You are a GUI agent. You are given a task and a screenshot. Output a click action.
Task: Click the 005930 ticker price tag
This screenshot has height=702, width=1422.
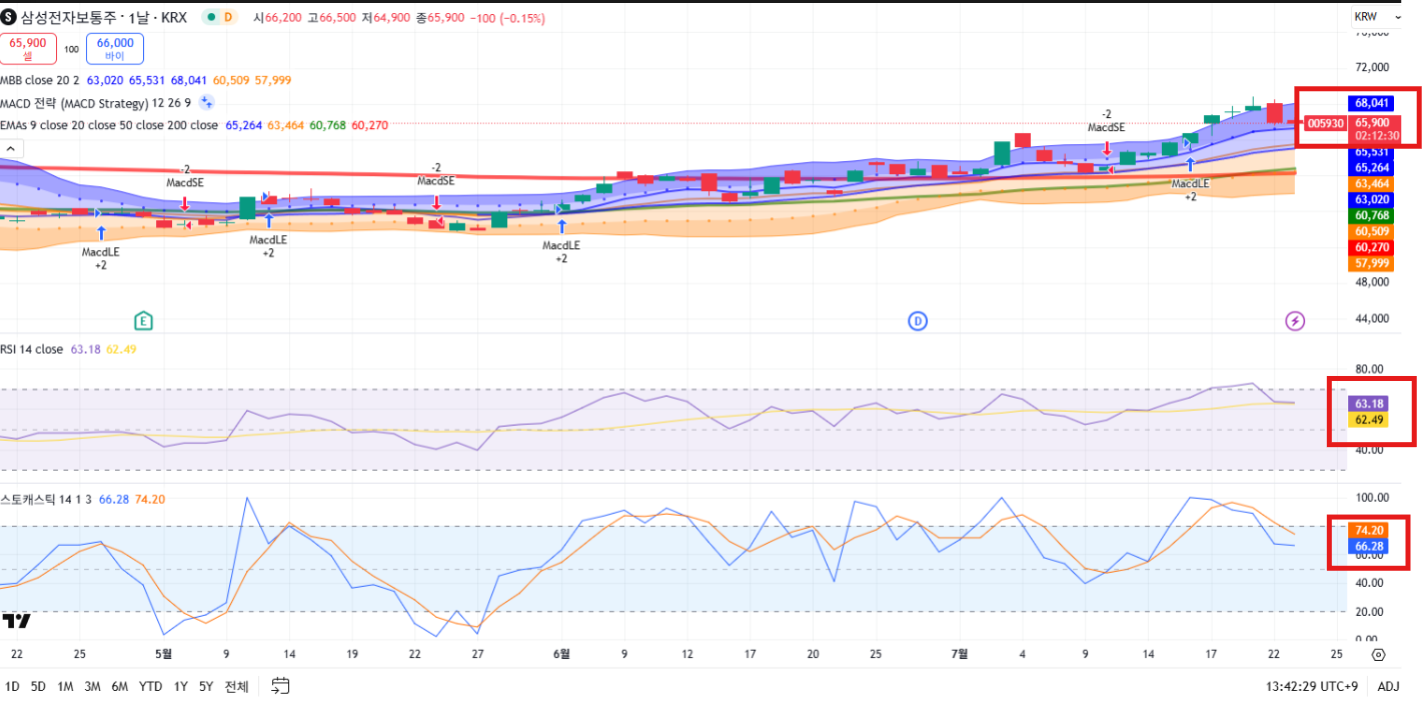(1326, 123)
